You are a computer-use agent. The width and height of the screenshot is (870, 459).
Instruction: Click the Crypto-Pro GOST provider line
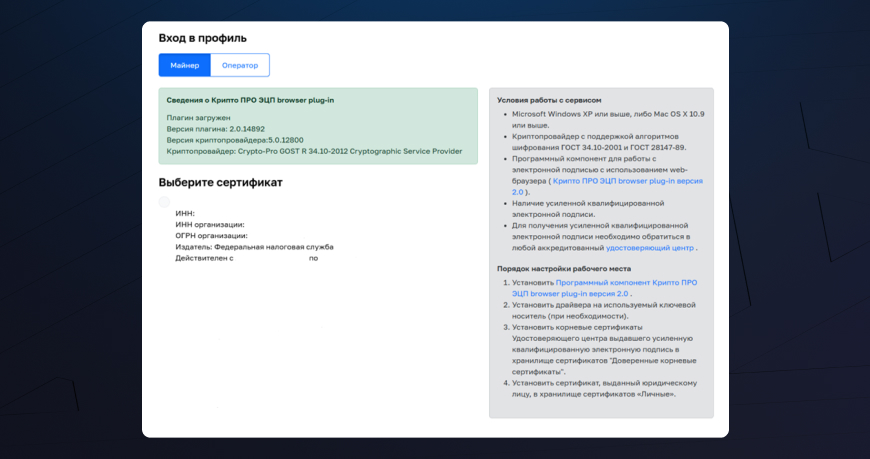[314, 151]
